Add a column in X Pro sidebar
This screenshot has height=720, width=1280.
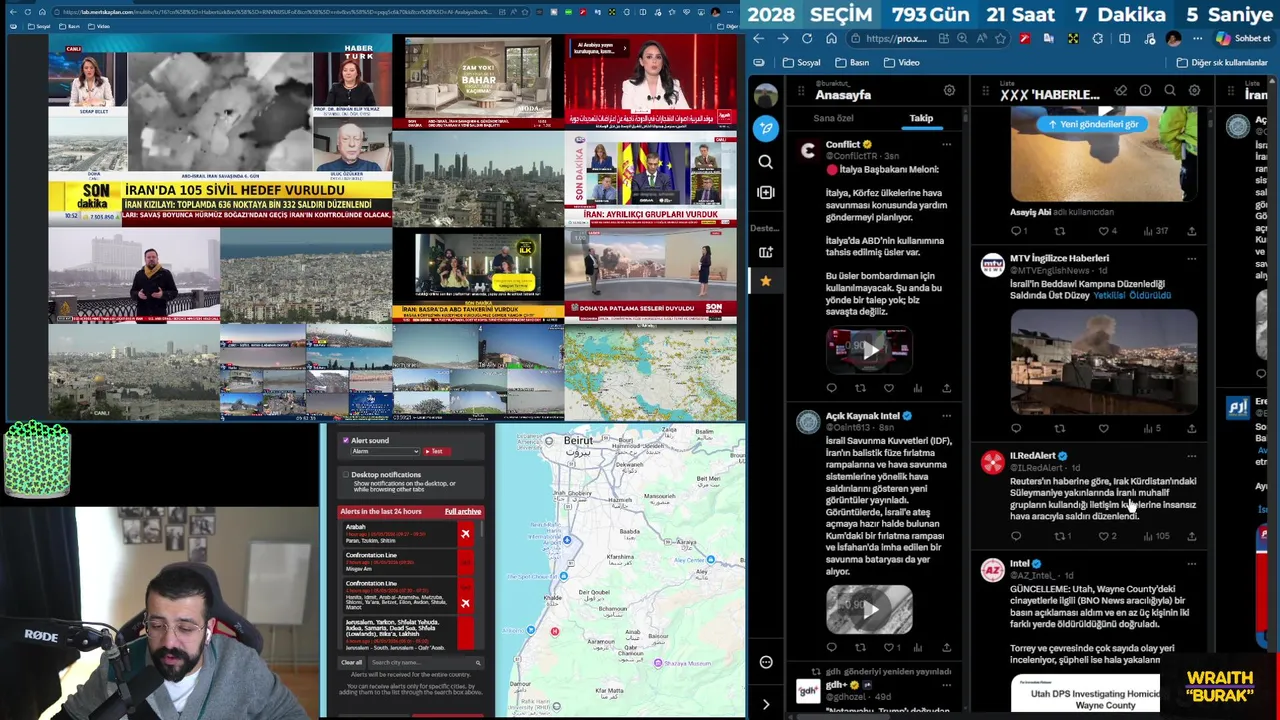pyautogui.click(x=765, y=192)
